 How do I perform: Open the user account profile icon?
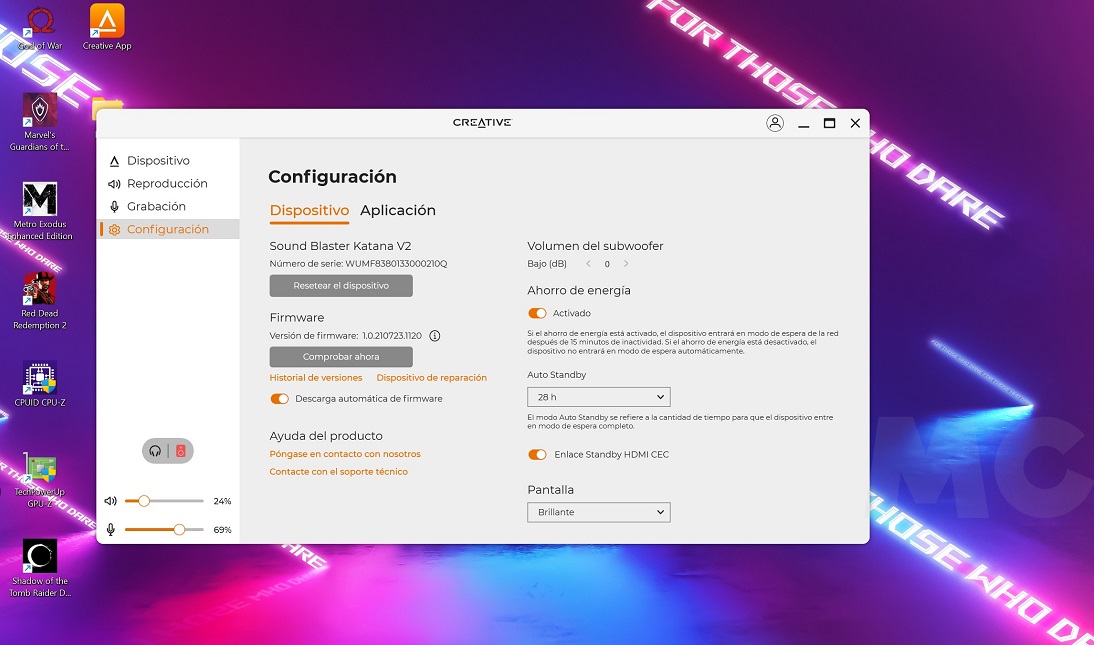coord(774,123)
